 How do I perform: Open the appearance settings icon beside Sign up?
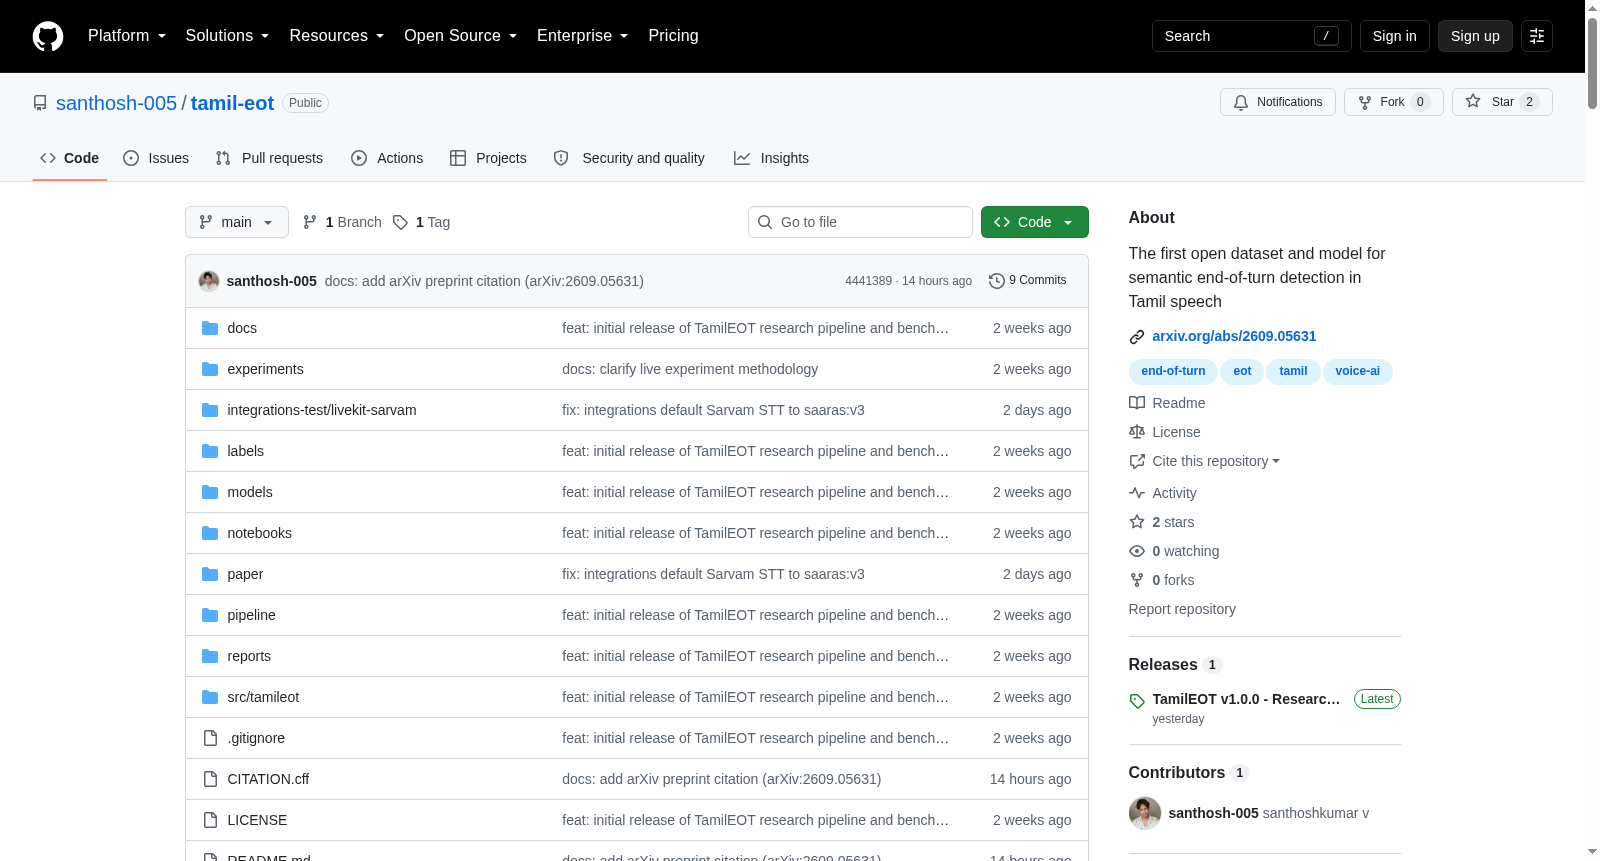(x=1537, y=36)
